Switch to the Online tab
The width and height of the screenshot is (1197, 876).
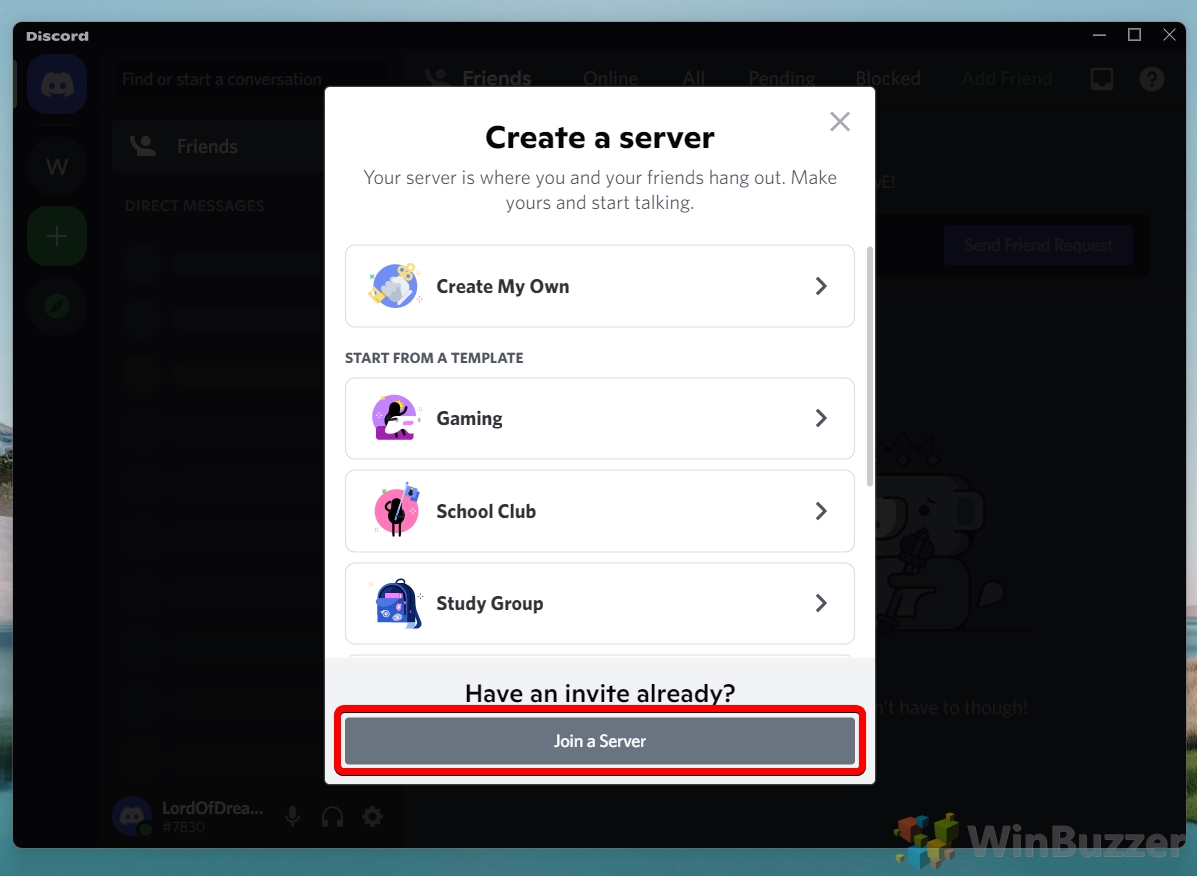(611, 79)
